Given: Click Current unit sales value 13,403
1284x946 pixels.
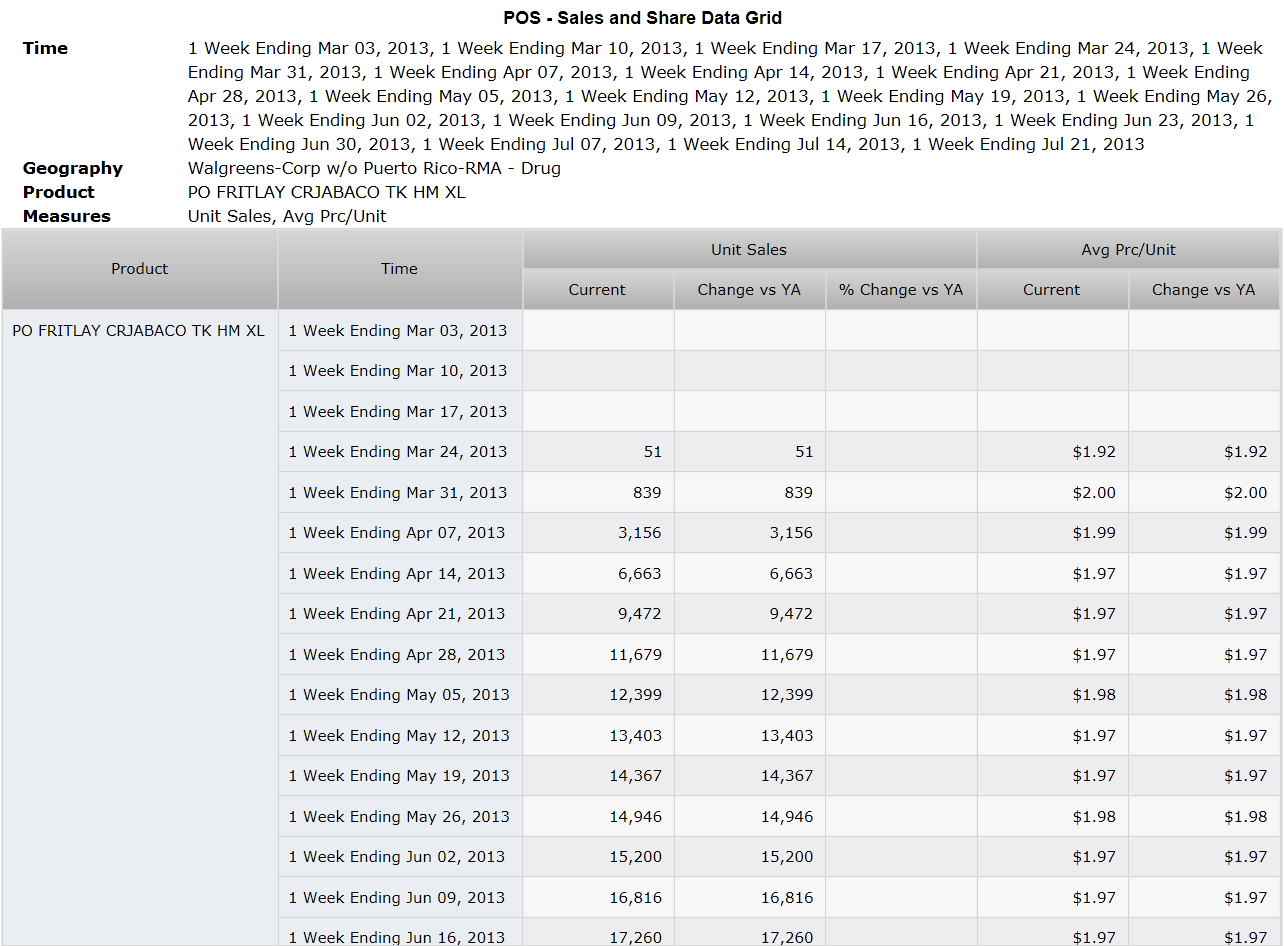Looking at the screenshot, I should [598, 736].
